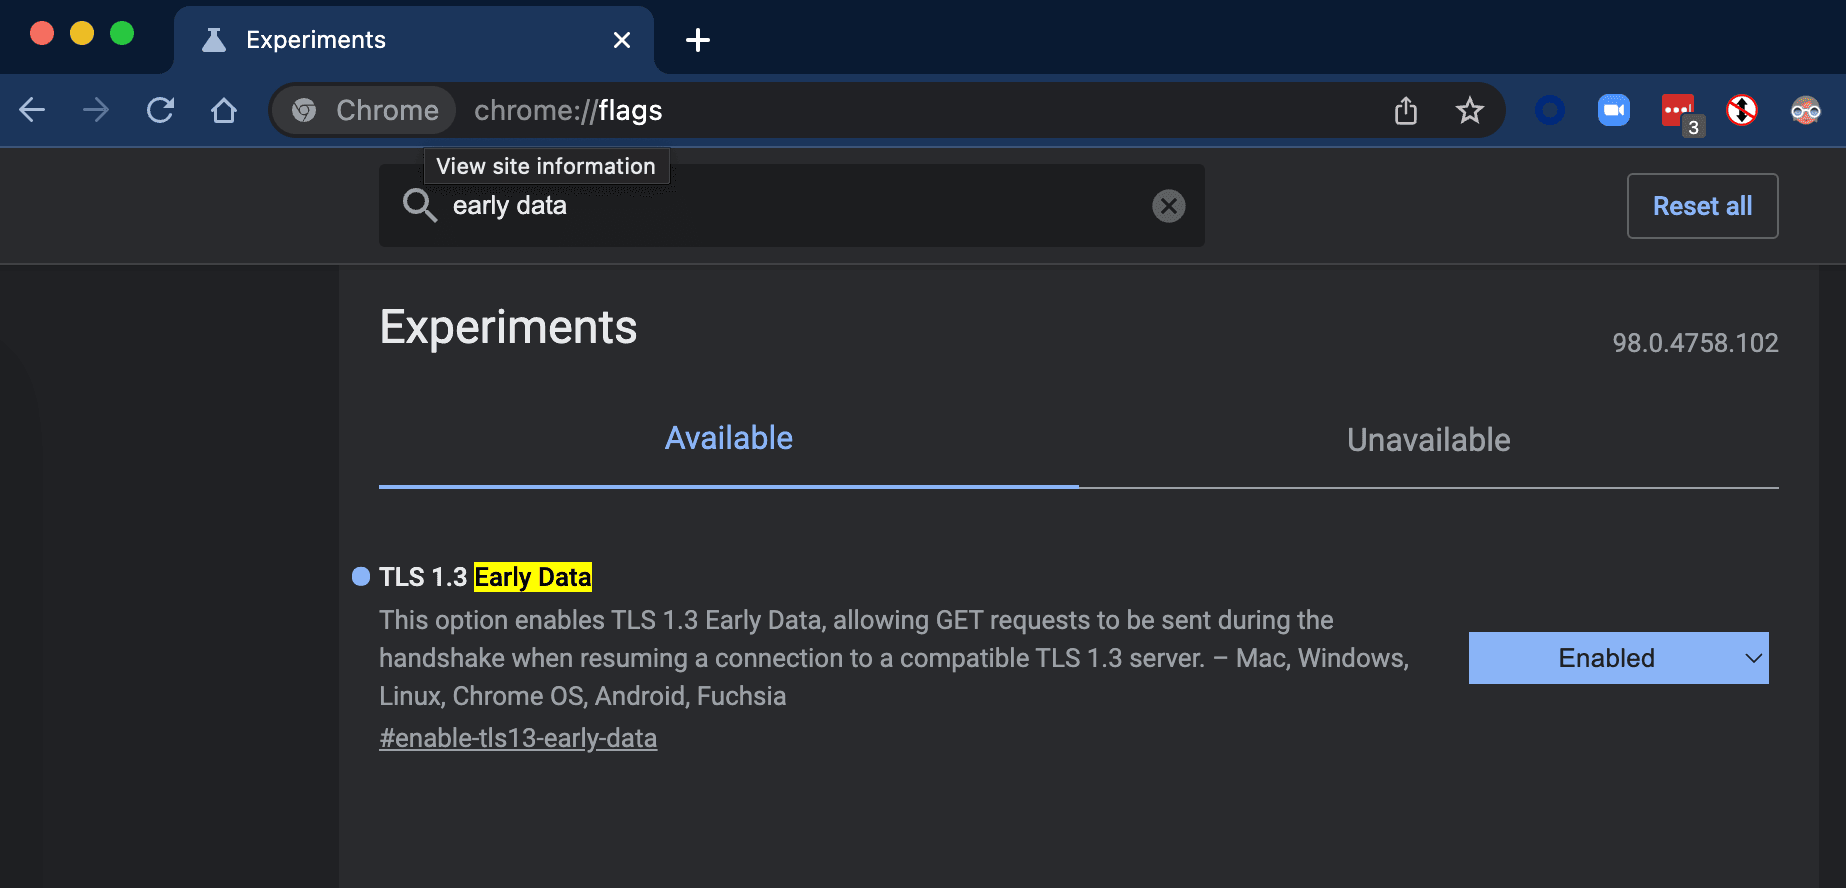
Task: Click the Chrome site information chip
Action: click(x=365, y=110)
